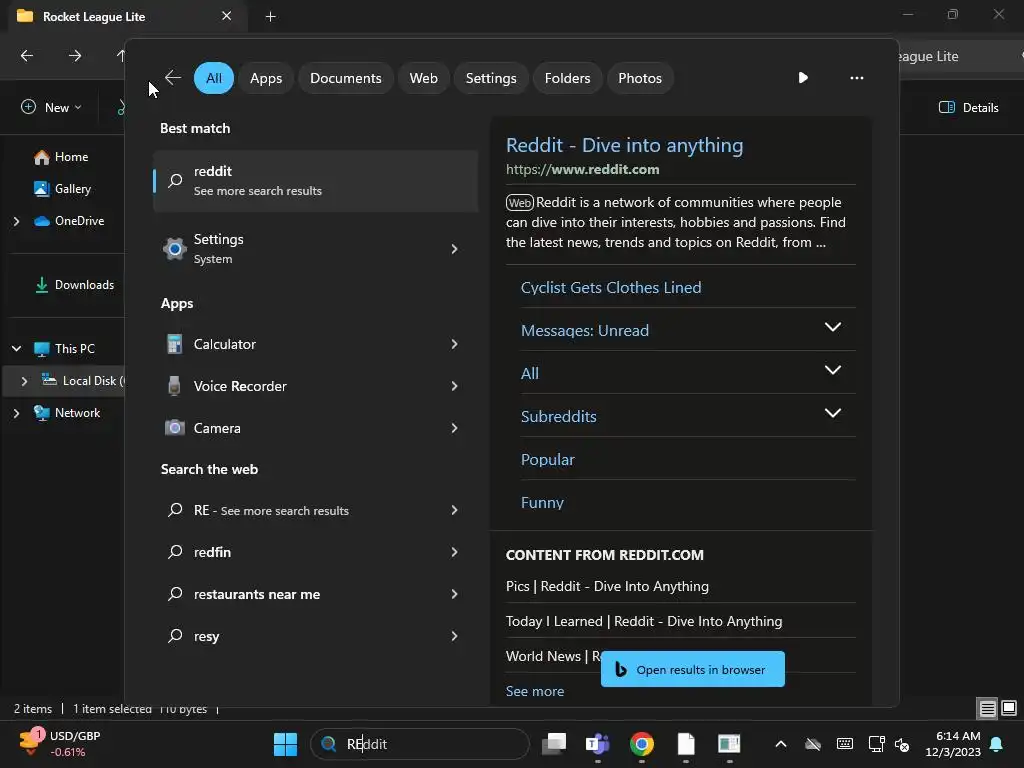Open the New dropdown in File Explorer
This screenshot has height=768, width=1024.
pos(51,107)
